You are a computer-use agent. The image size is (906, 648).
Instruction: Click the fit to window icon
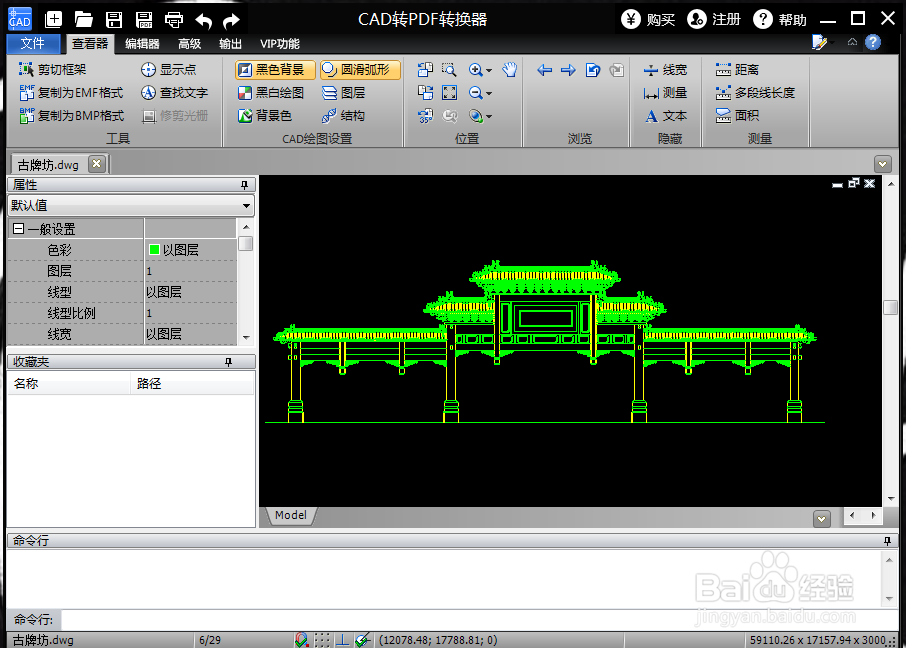[x=449, y=92]
